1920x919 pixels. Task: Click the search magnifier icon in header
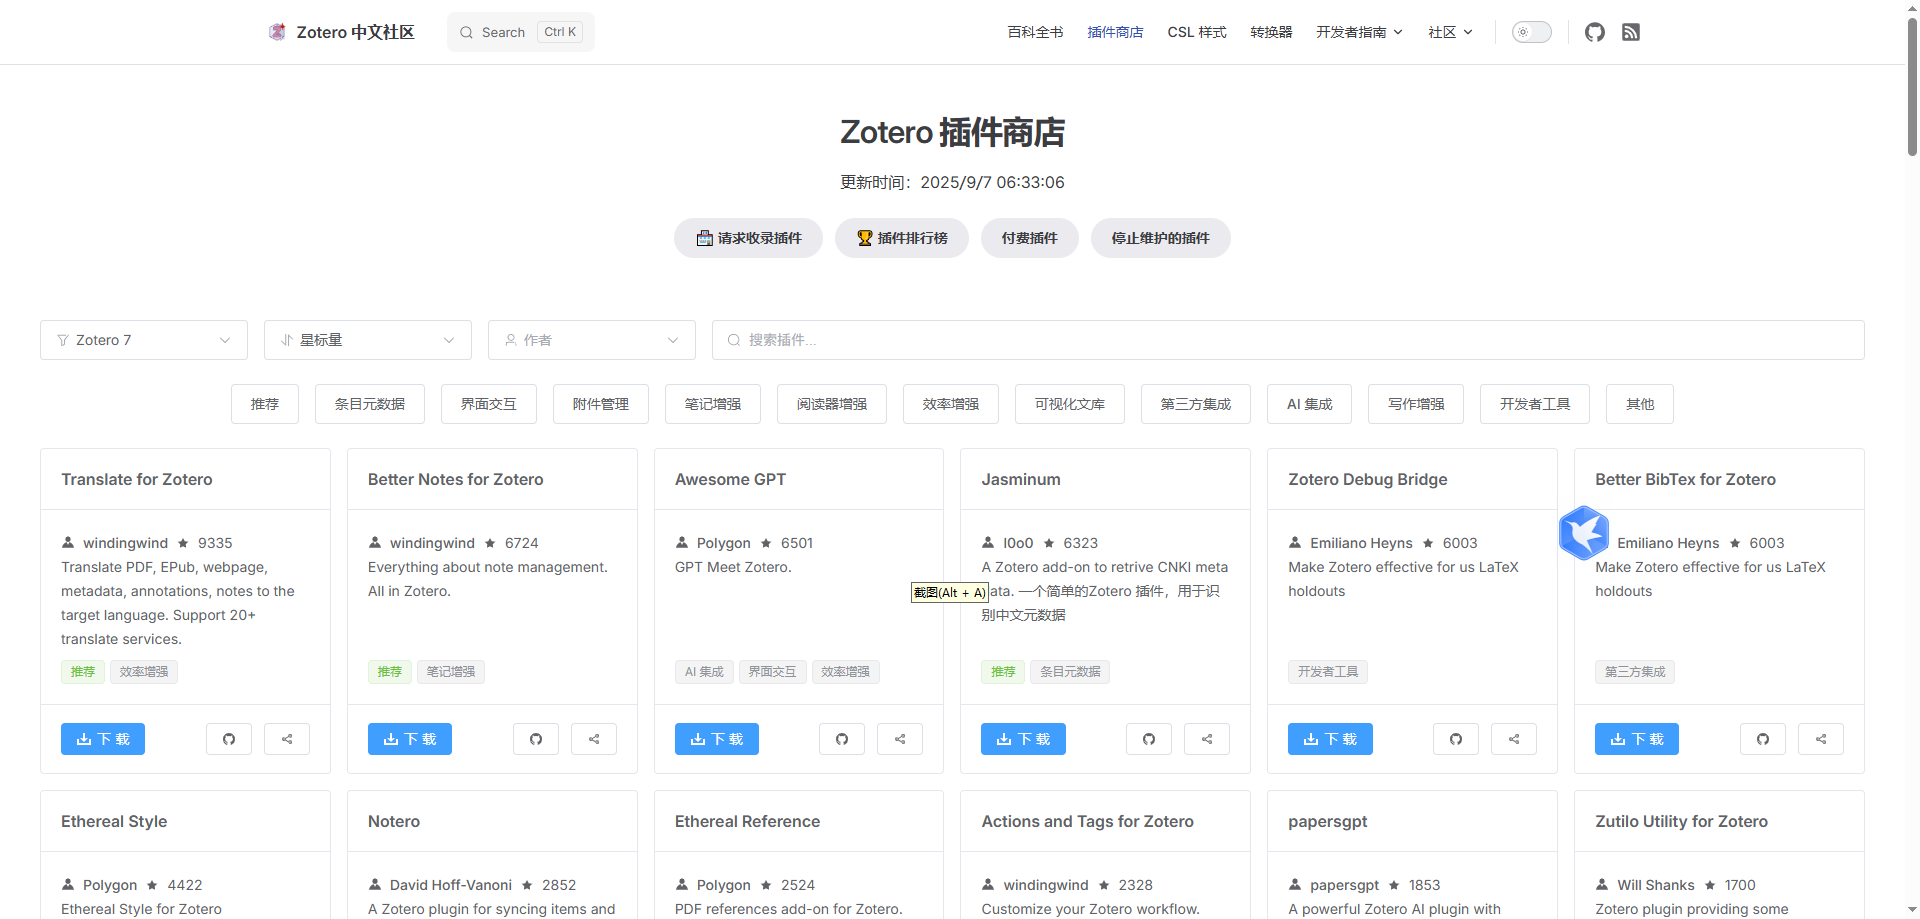pos(466,32)
